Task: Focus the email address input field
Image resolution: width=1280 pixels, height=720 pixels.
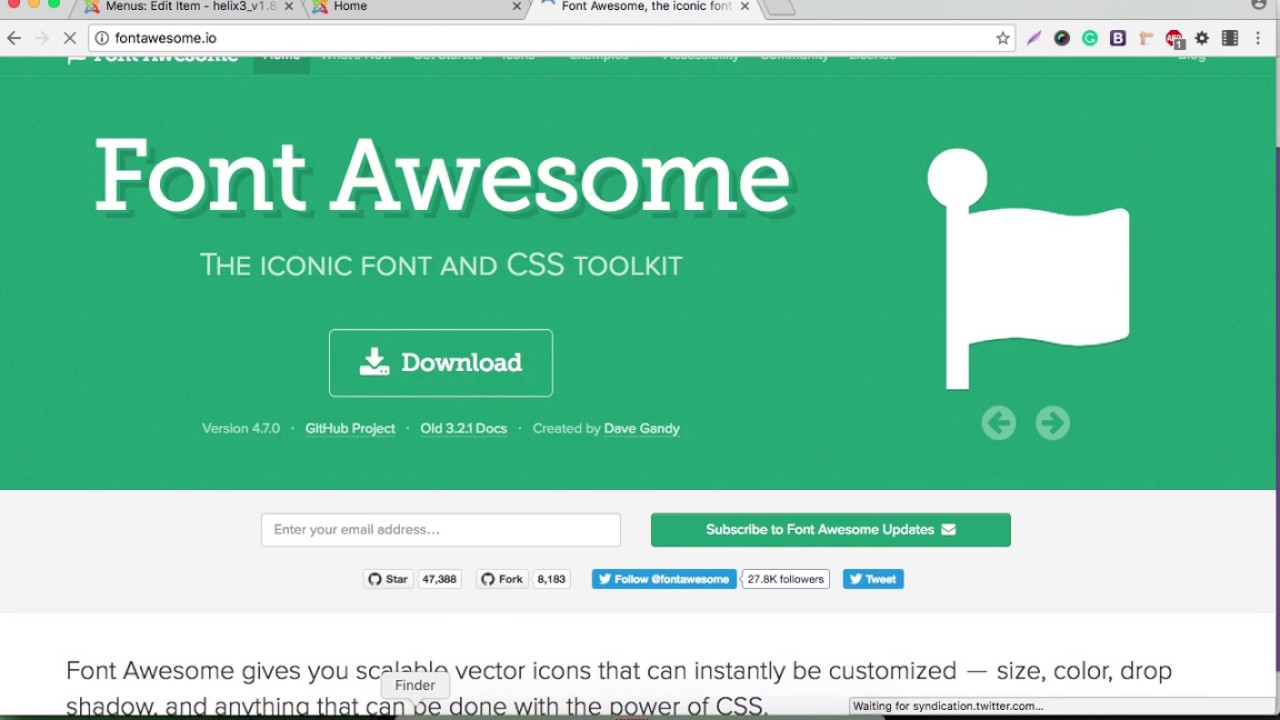Action: coord(441,530)
